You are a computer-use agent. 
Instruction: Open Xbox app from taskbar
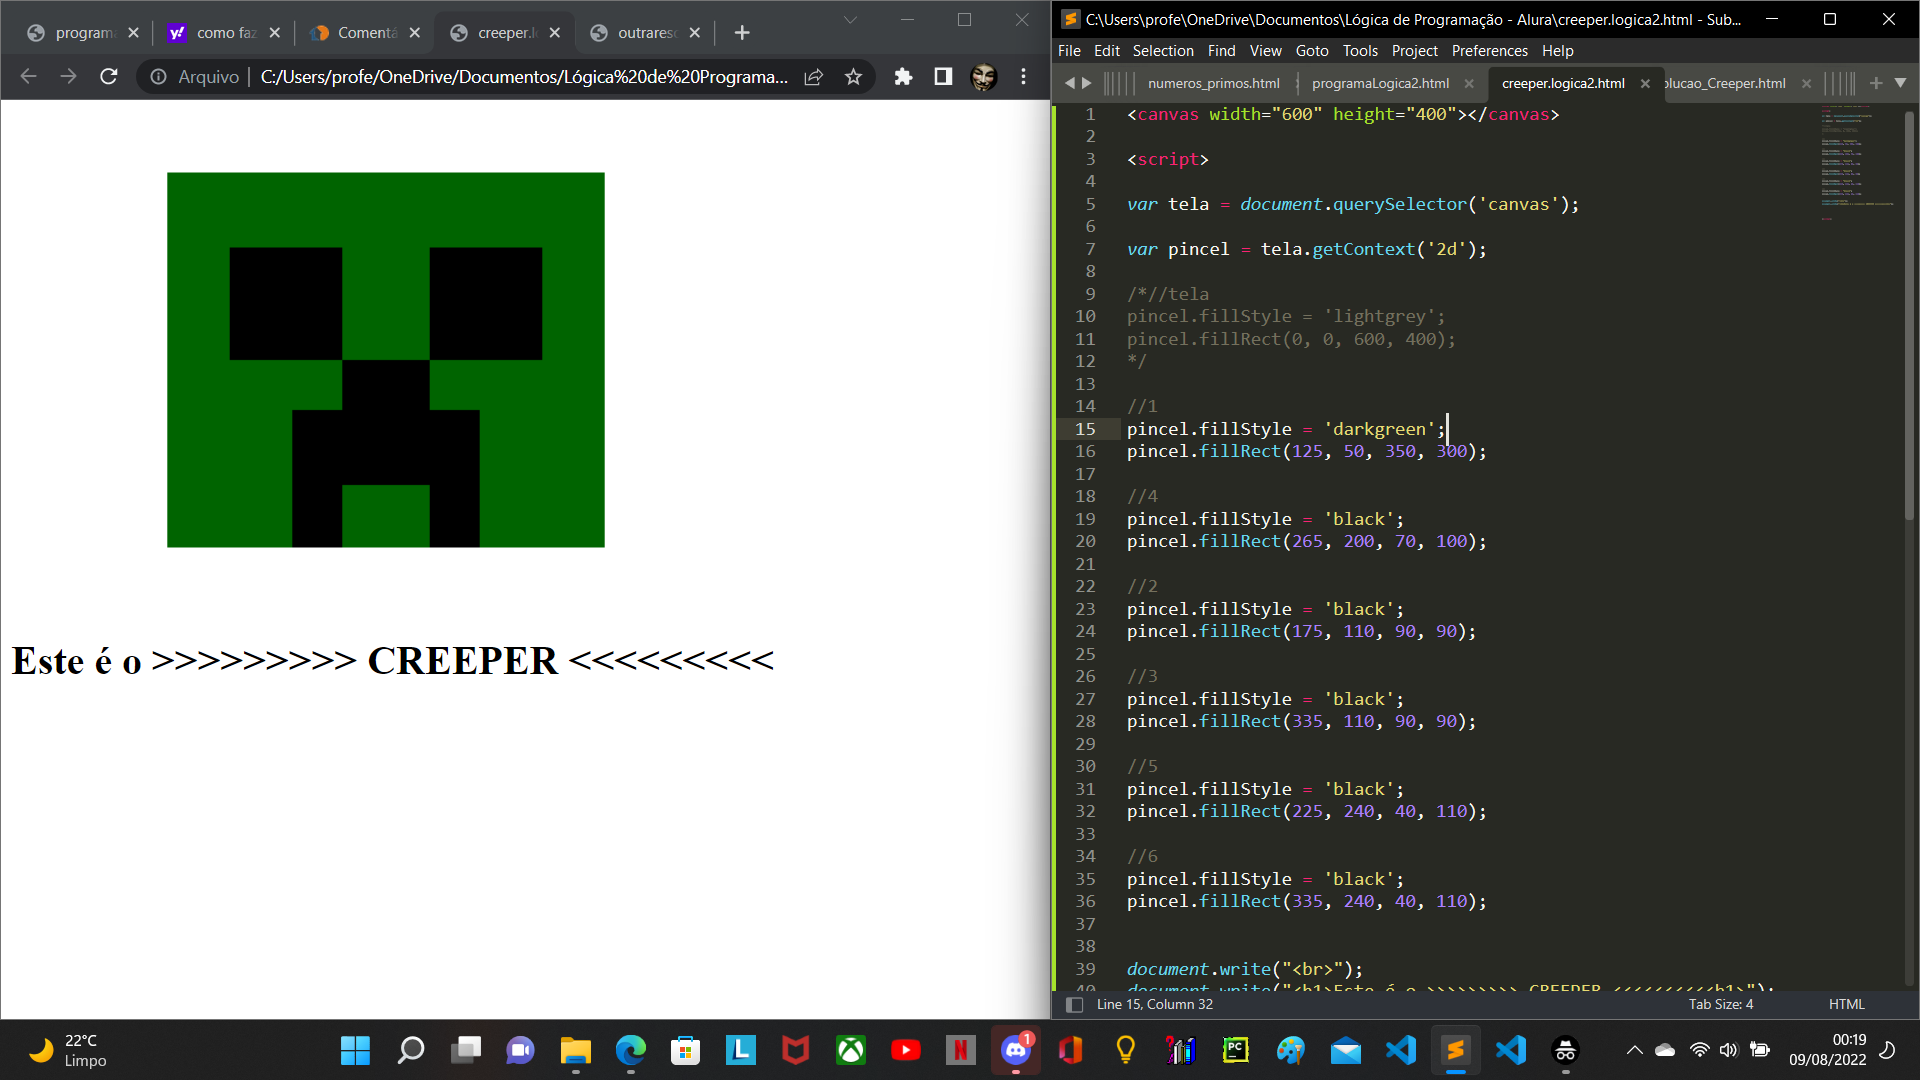(x=851, y=1050)
